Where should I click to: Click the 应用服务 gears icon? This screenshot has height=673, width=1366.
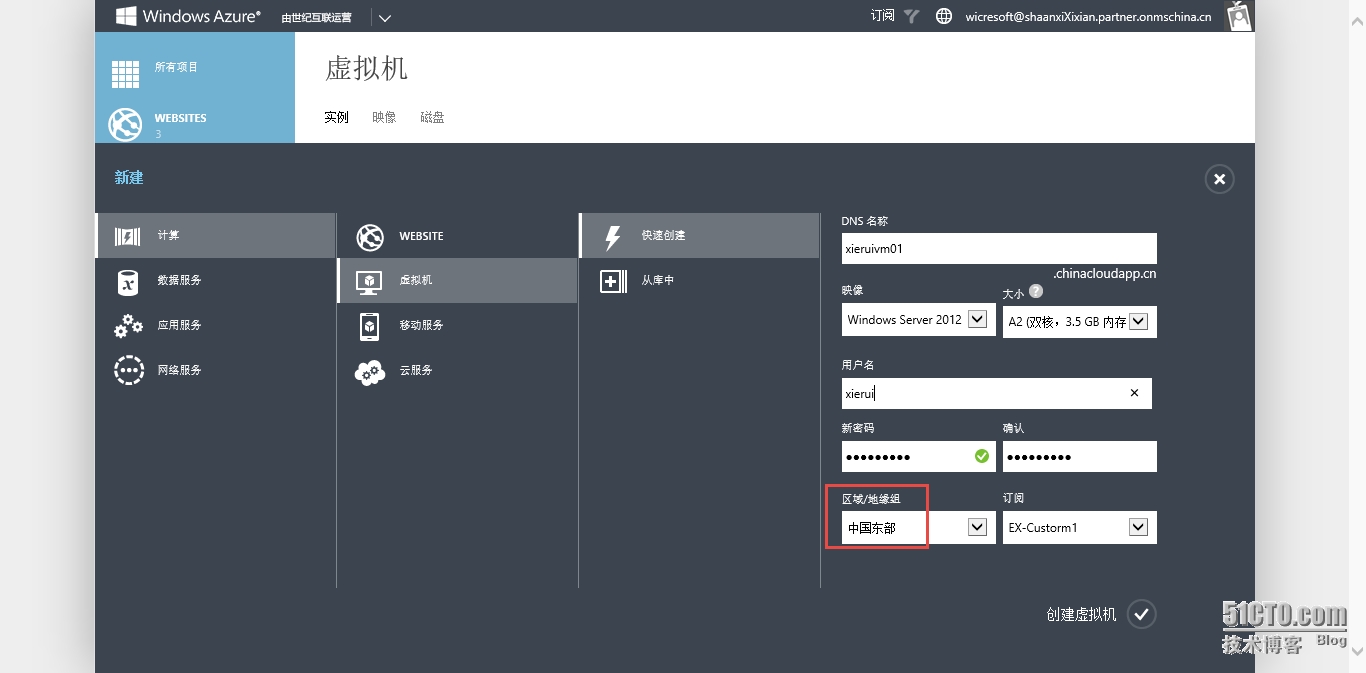point(128,326)
